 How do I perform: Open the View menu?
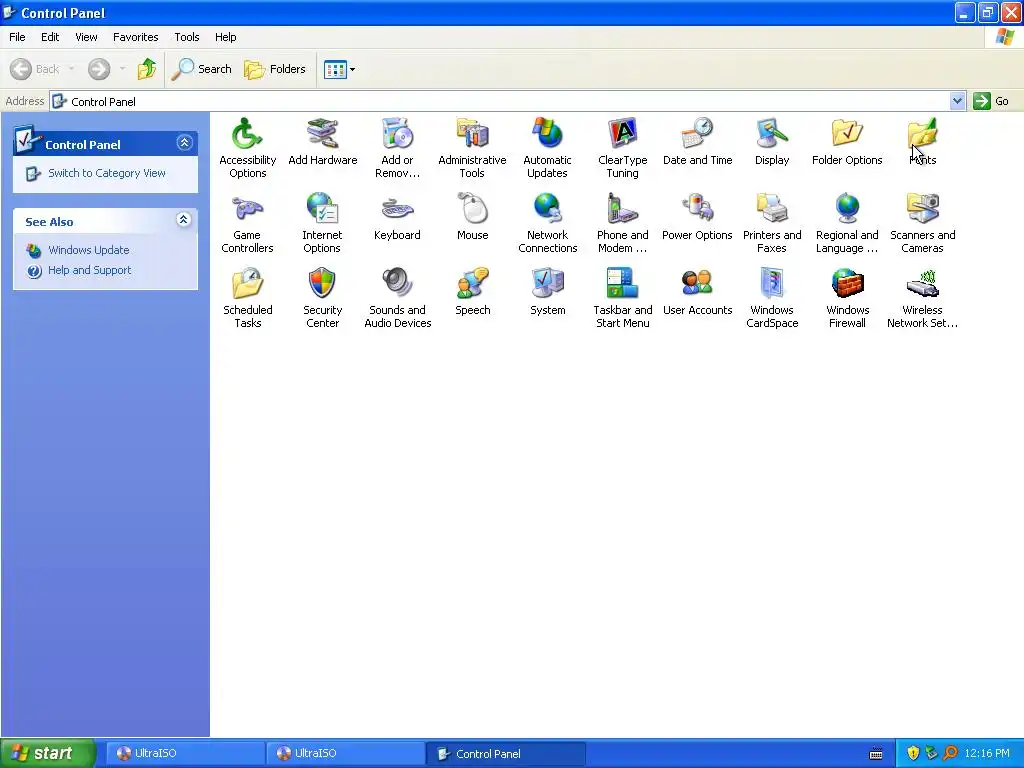point(86,37)
